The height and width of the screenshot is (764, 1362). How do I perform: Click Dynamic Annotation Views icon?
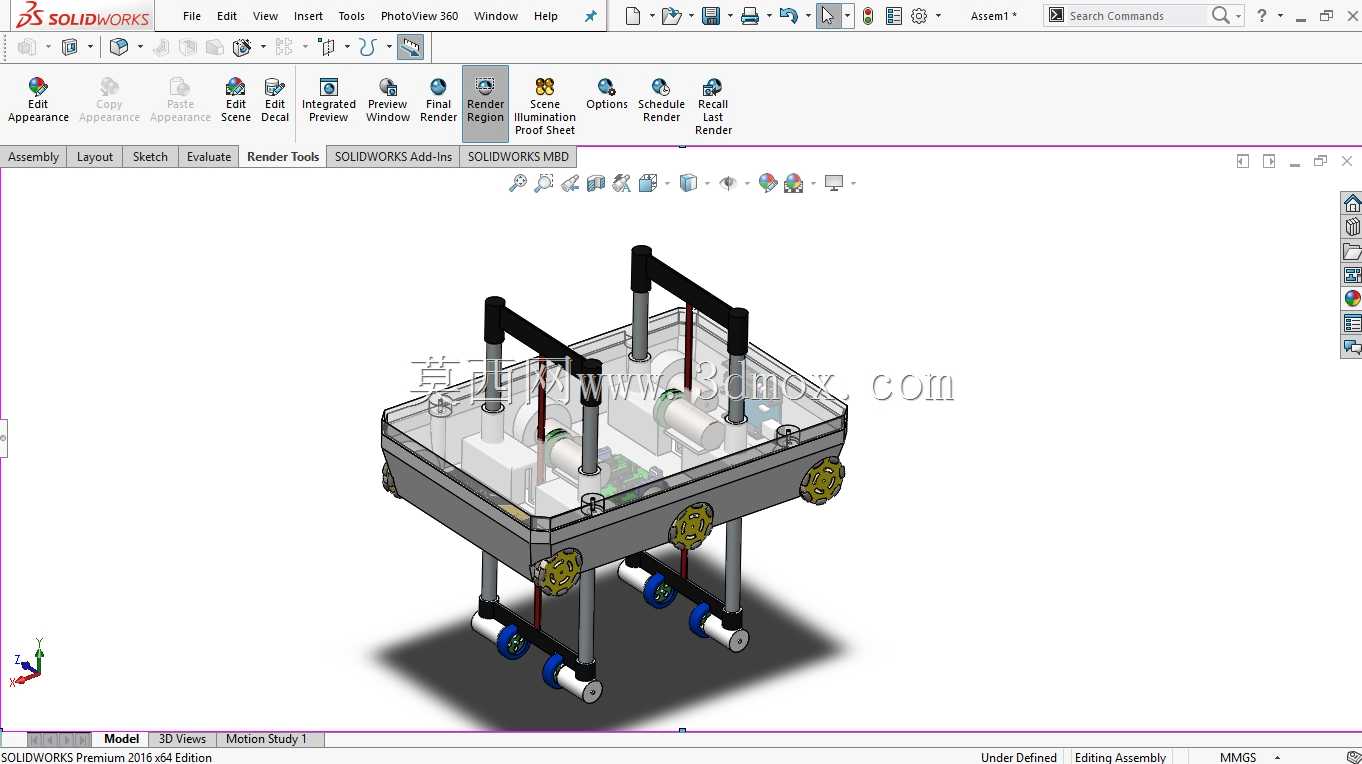point(622,183)
